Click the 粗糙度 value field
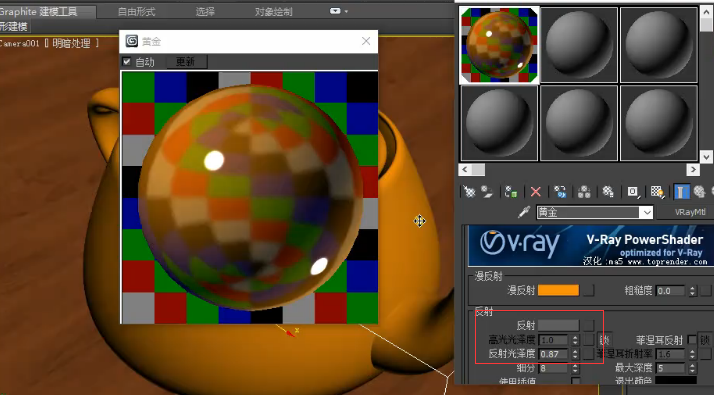Viewport: 714px width, 395px height. (670, 291)
